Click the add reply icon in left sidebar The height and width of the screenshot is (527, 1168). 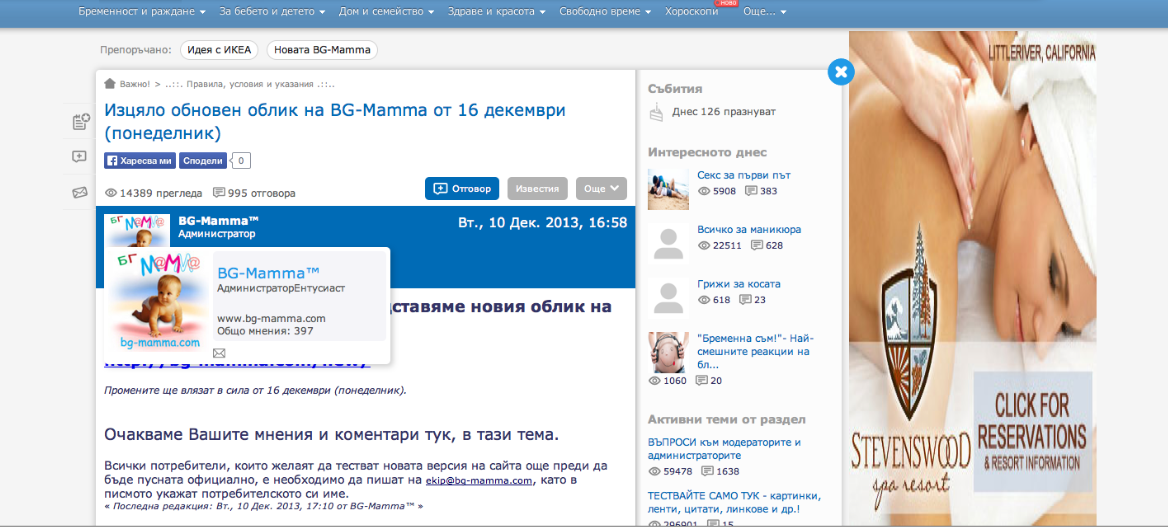click(x=81, y=157)
